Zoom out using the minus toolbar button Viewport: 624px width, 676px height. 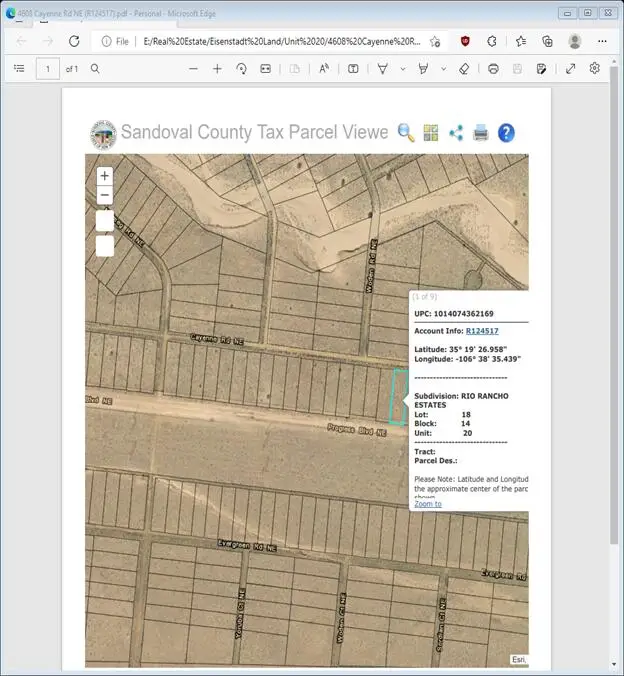(193, 69)
